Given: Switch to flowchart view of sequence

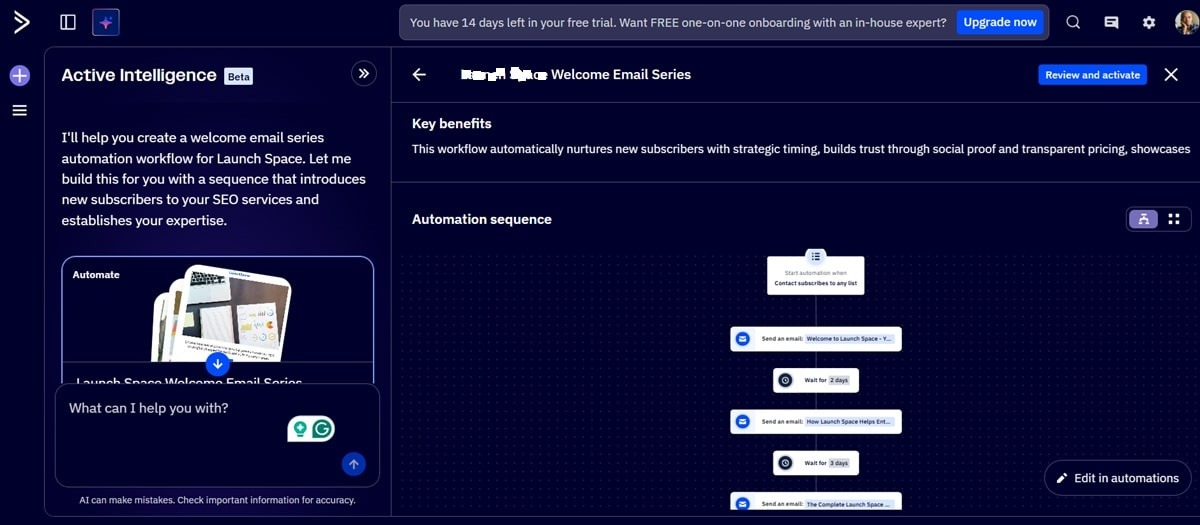Looking at the screenshot, I should pyautogui.click(x=1143, y=219).
